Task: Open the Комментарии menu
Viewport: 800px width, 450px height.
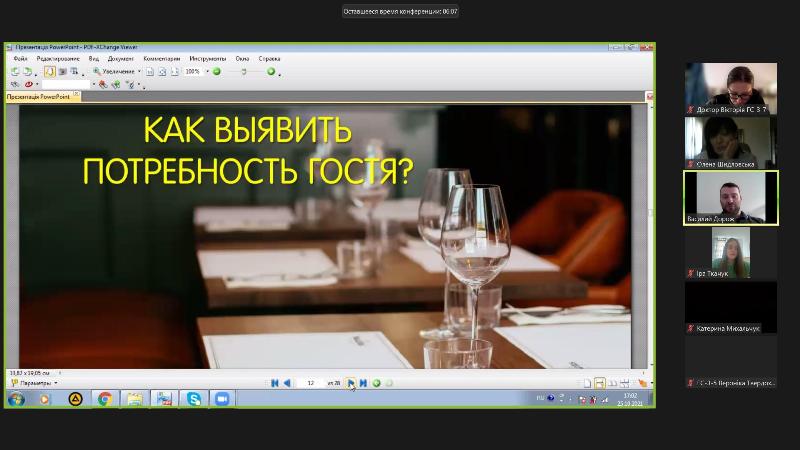Action: [x=162, y=59]
